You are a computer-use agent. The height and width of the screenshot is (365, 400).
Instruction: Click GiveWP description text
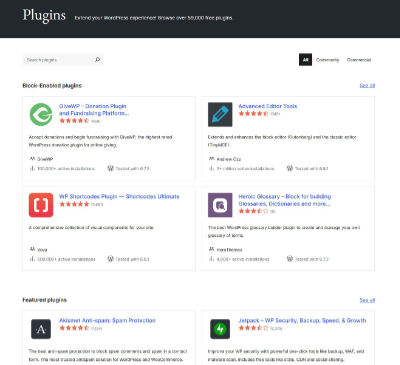(100, 141)
